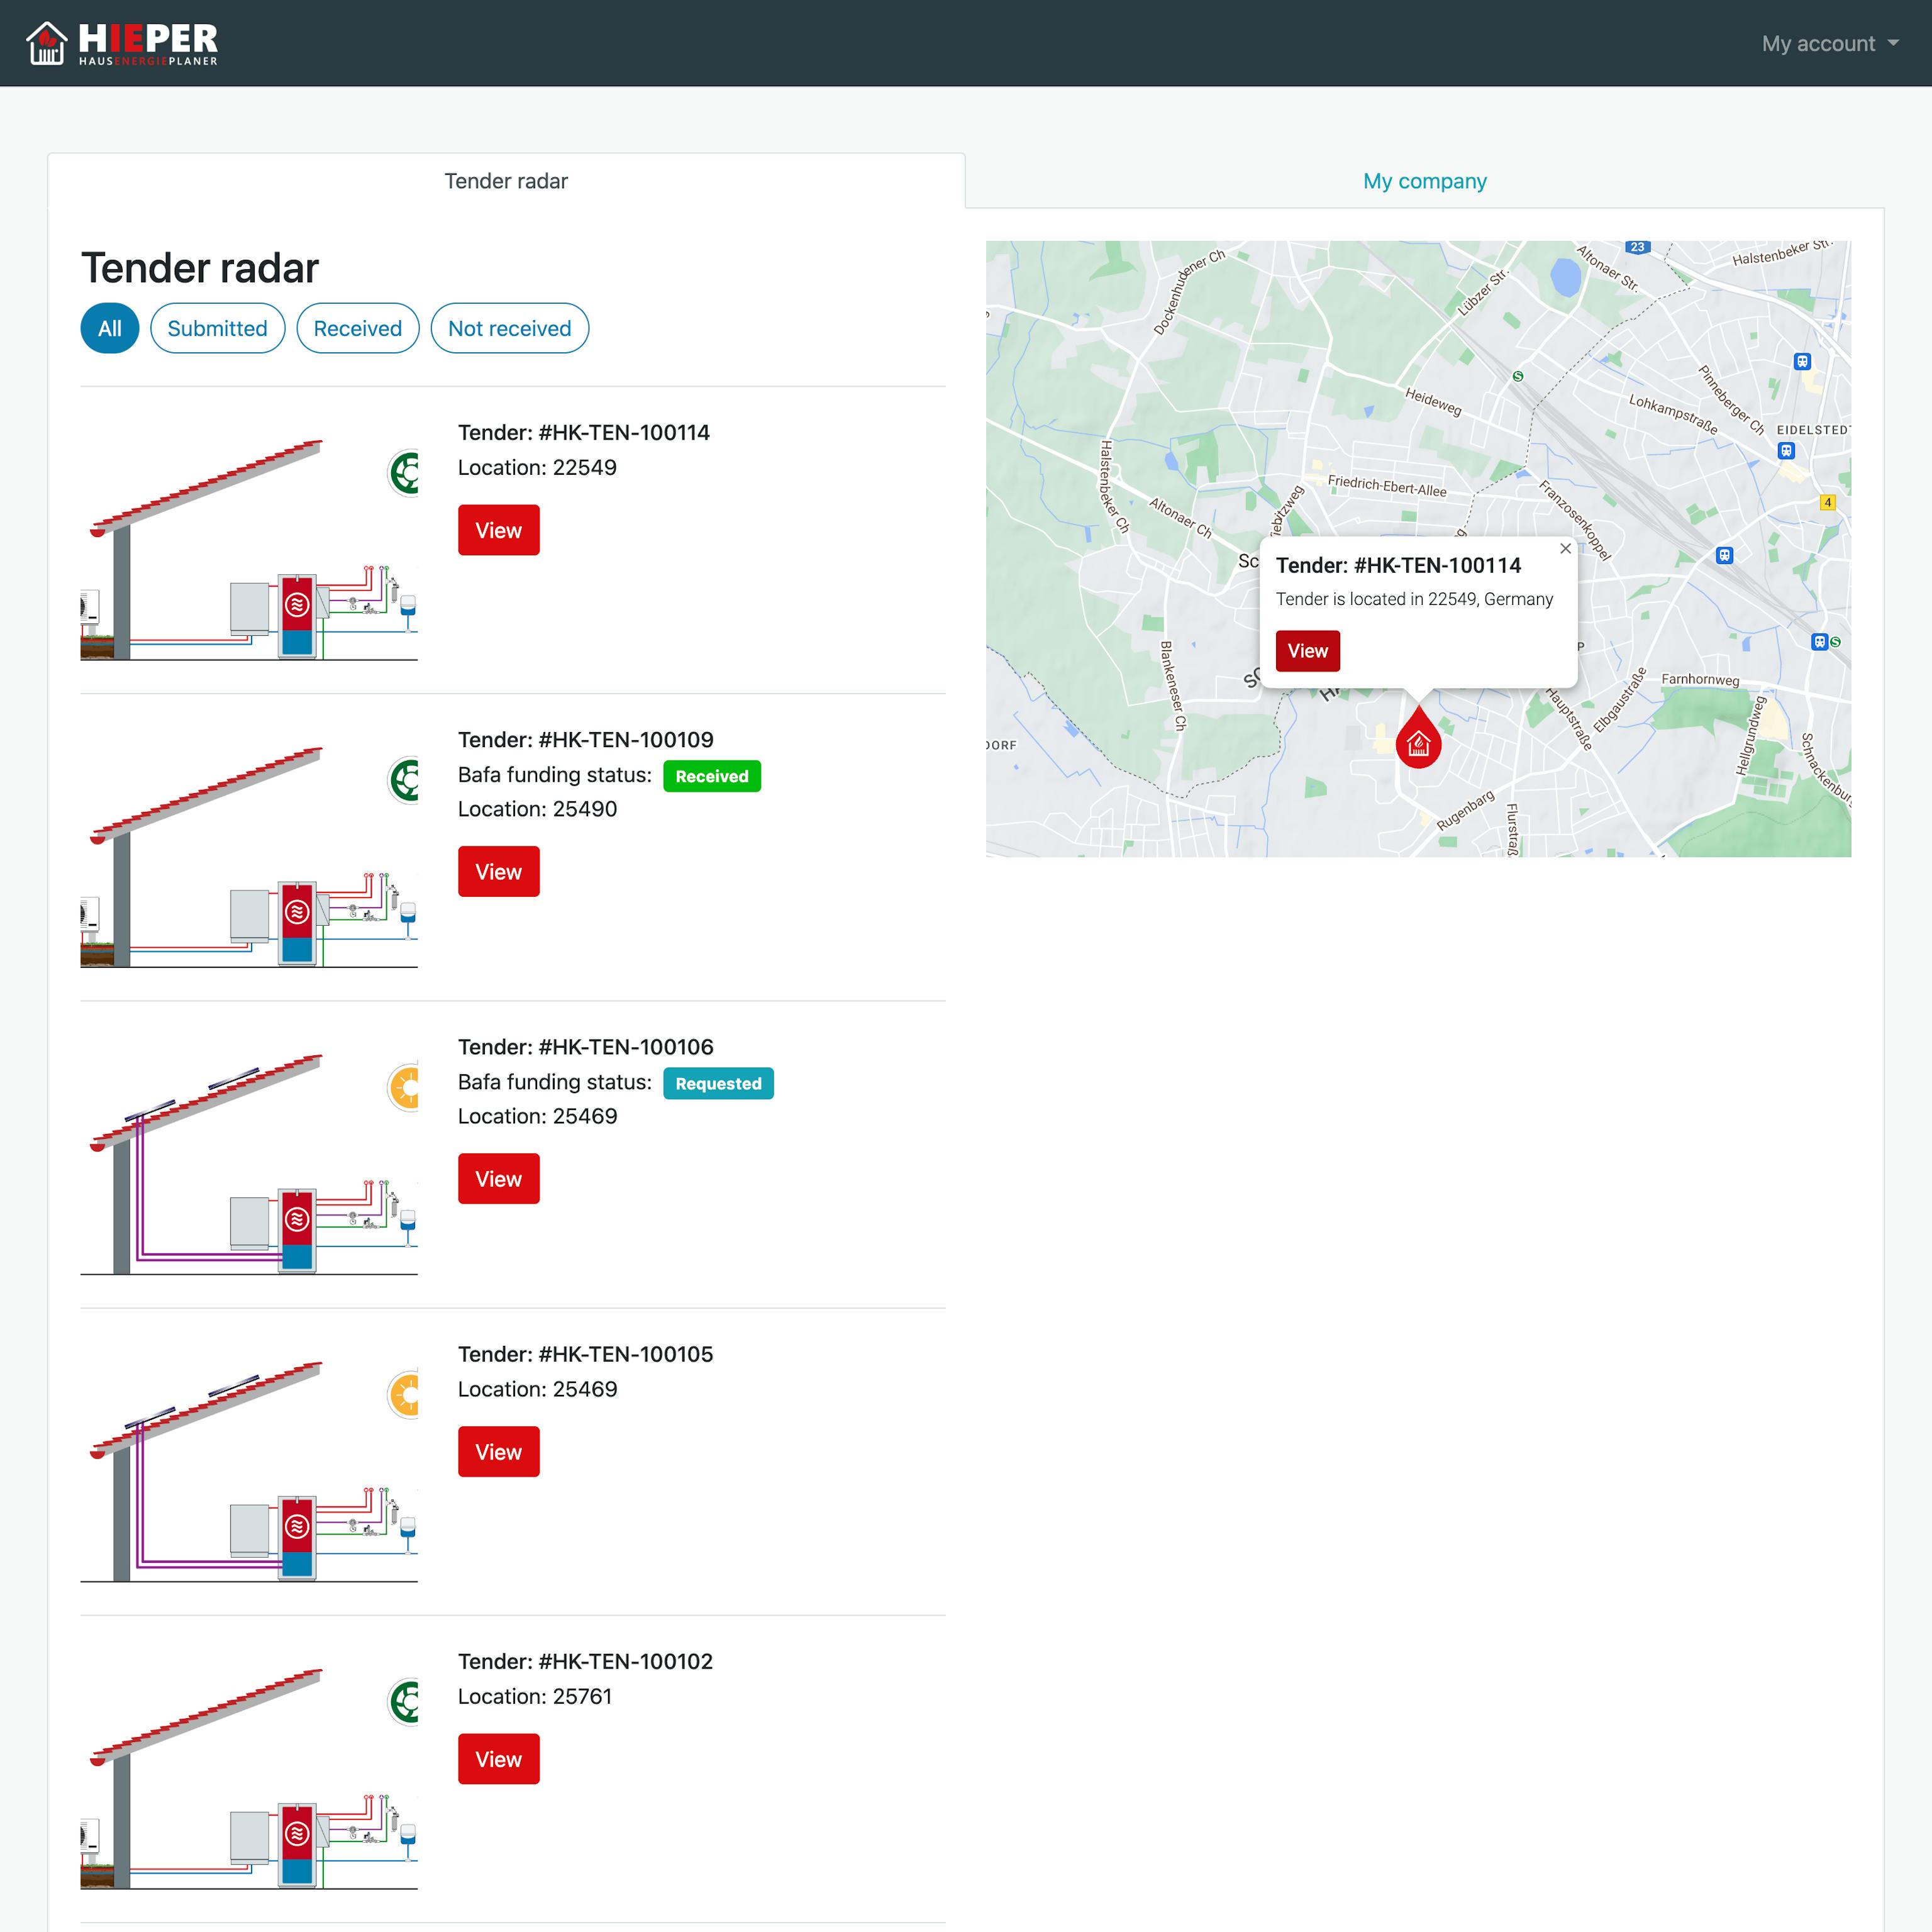Image resolution: width=1932 pixels, height=1932 pixels.
Task: Select the Tender radar tab
Action: [x=506, y=181]
